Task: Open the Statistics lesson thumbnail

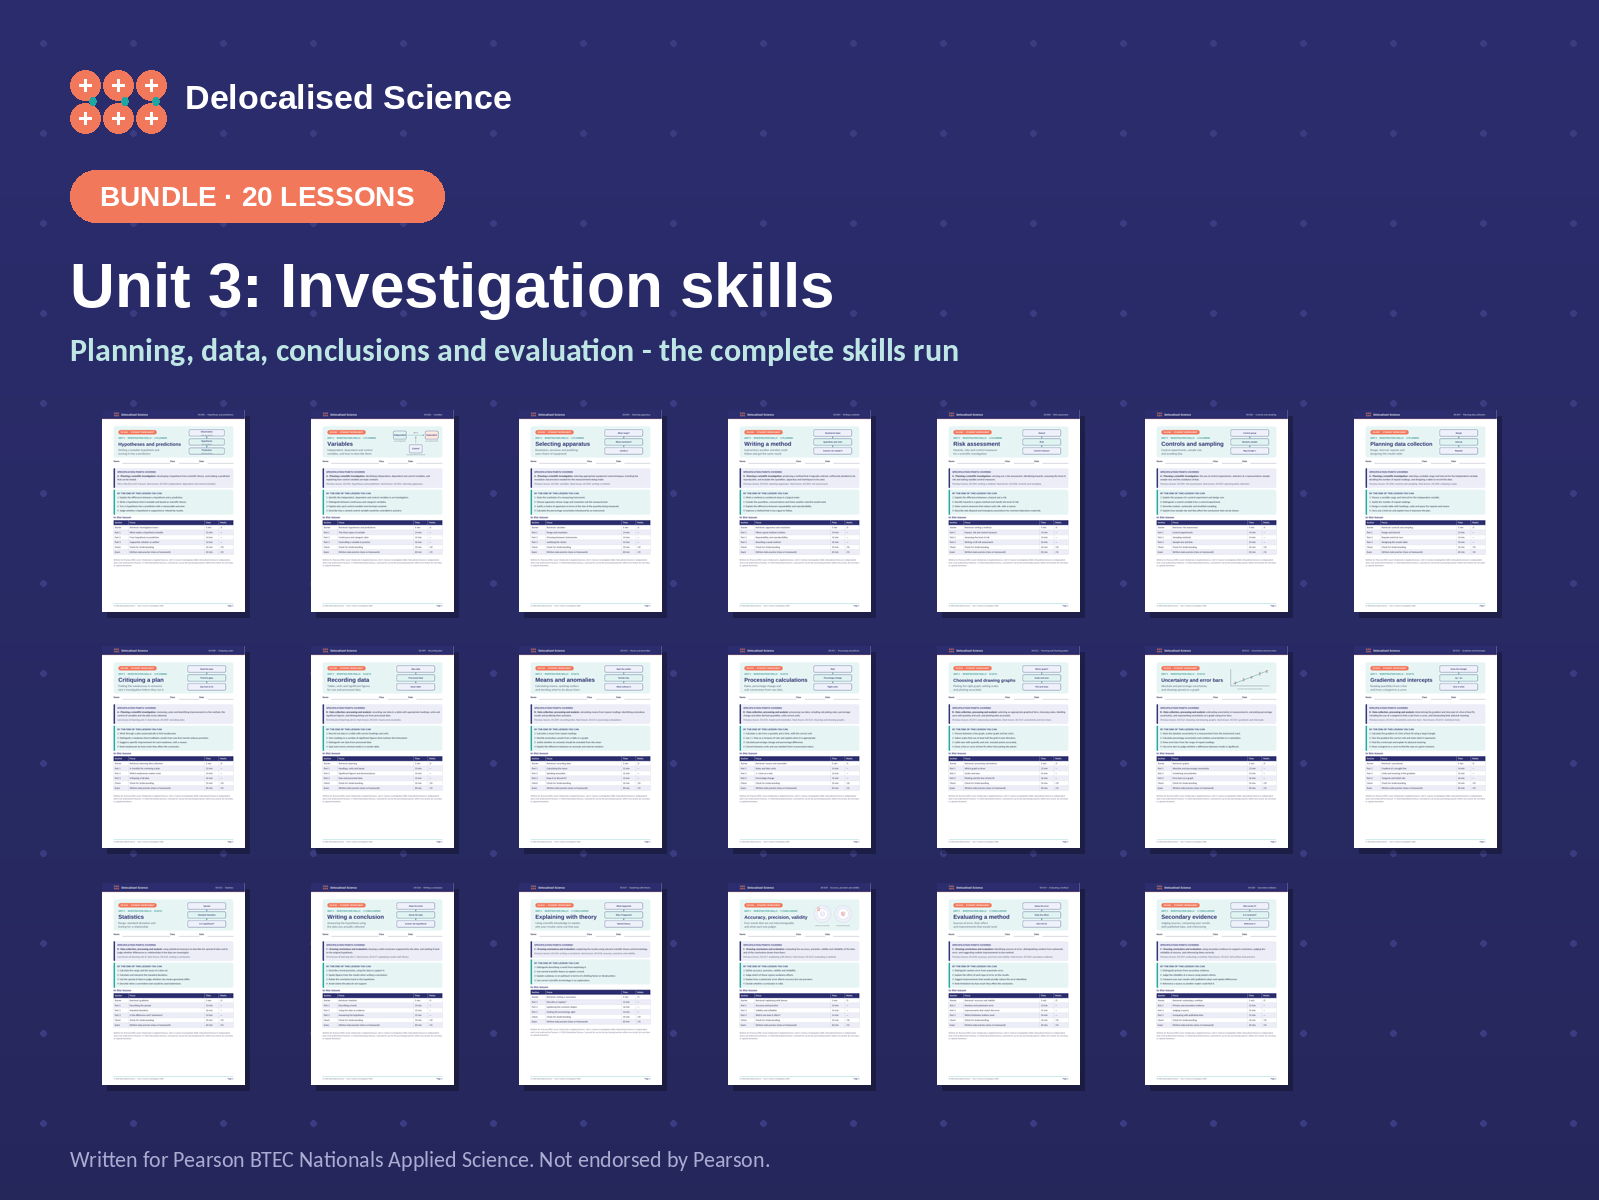Action: (x=174, y=984)
